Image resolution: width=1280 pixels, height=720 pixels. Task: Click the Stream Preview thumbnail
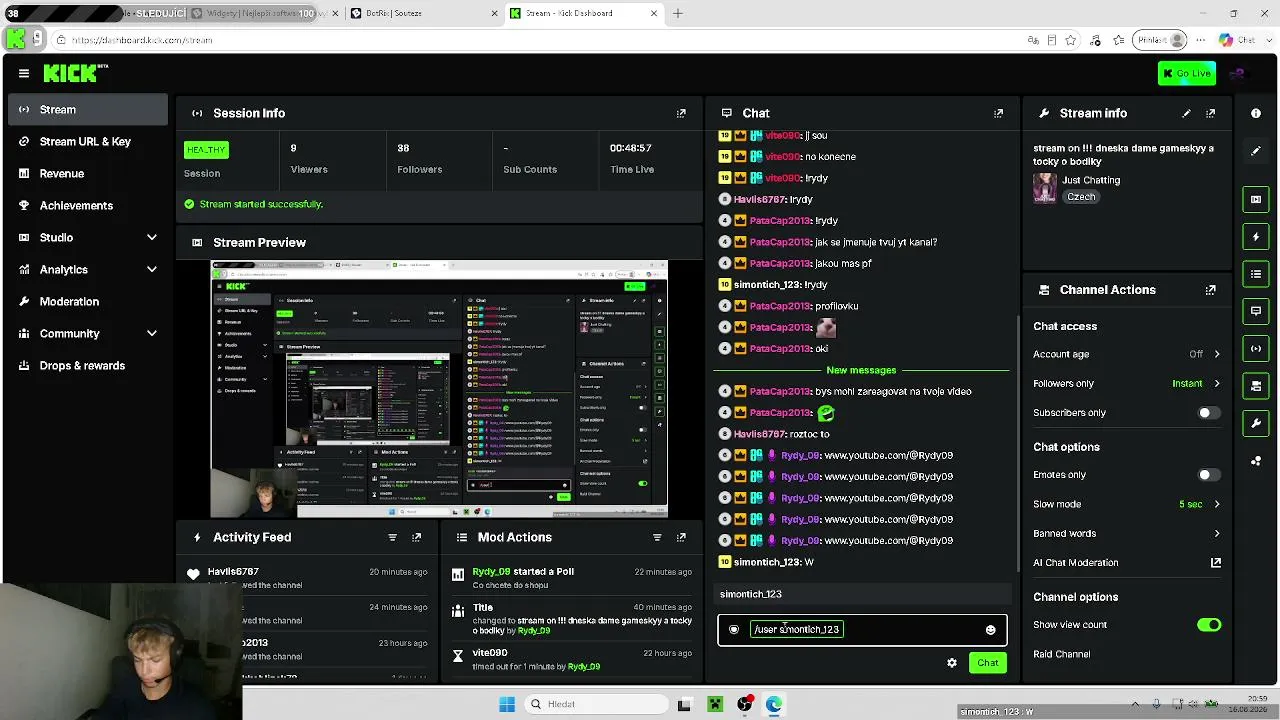pyautogui.click(x=439, y=389)
